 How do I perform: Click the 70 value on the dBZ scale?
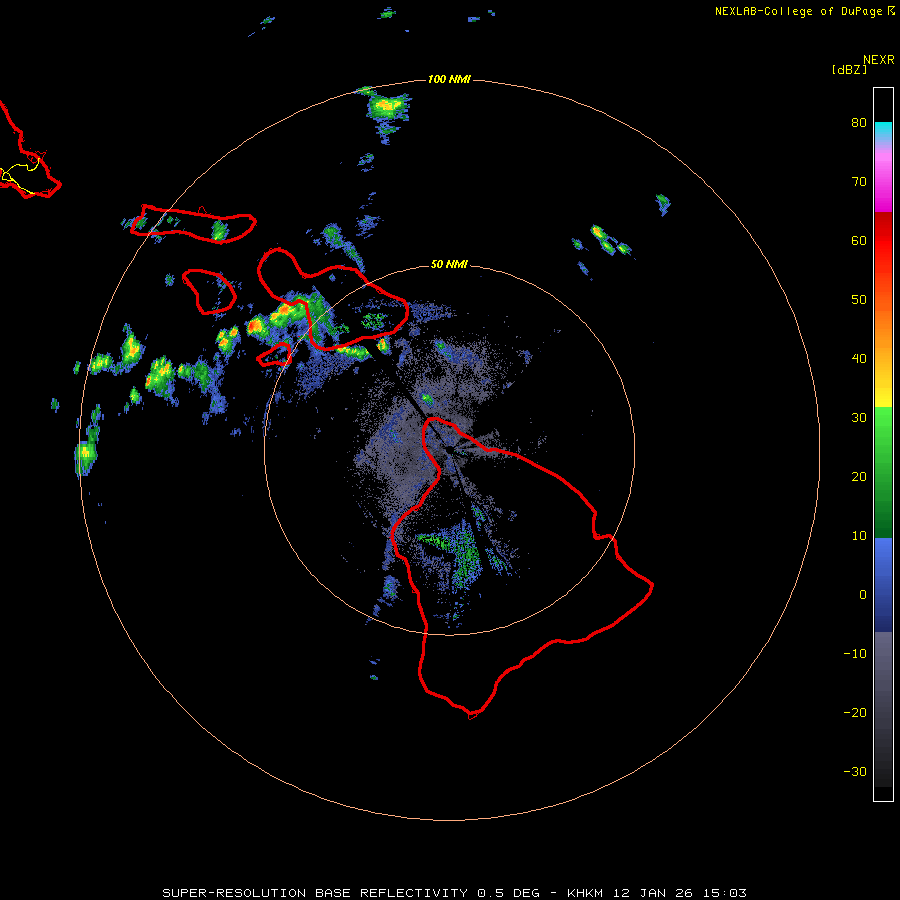(x=859, y=182)
